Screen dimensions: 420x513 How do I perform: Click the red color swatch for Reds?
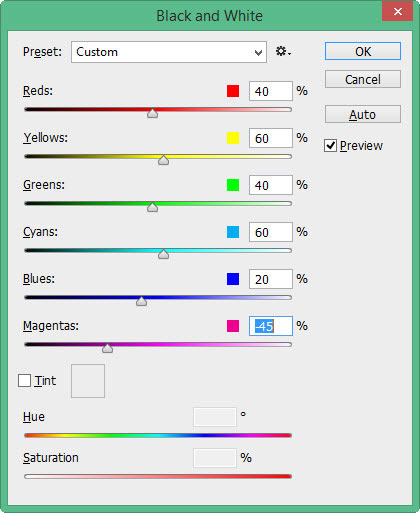point(233,91)
